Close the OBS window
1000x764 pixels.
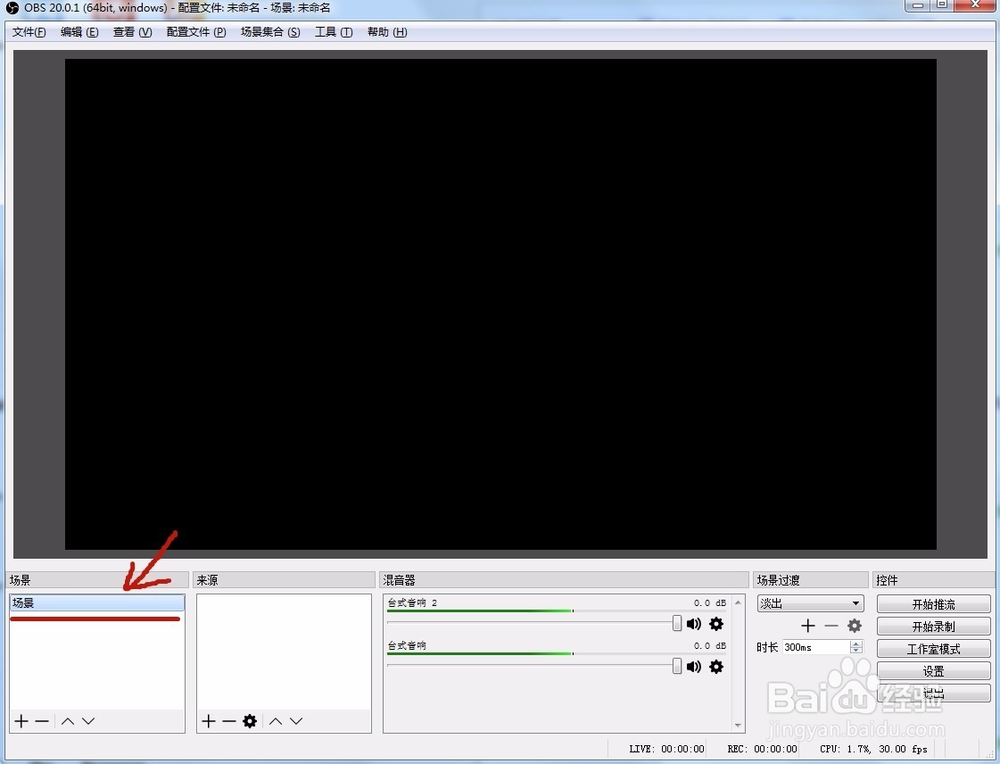pyautogui.click(x=975, y=5)
